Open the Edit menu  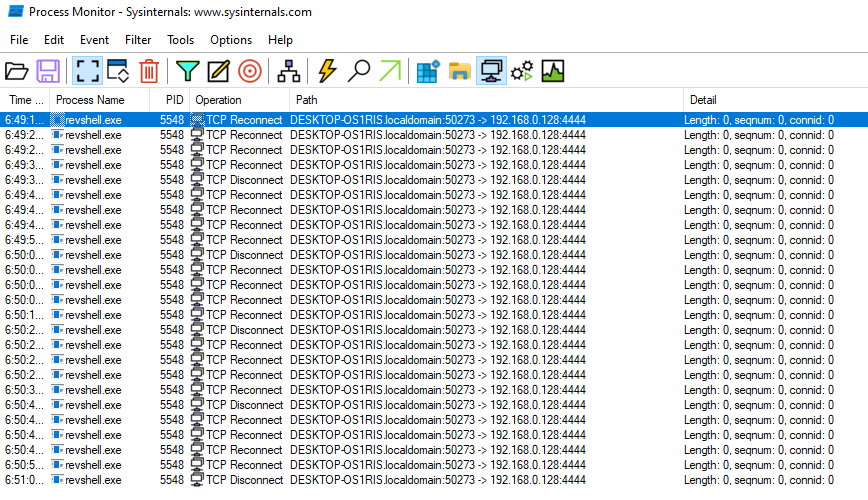pos(54,40)
